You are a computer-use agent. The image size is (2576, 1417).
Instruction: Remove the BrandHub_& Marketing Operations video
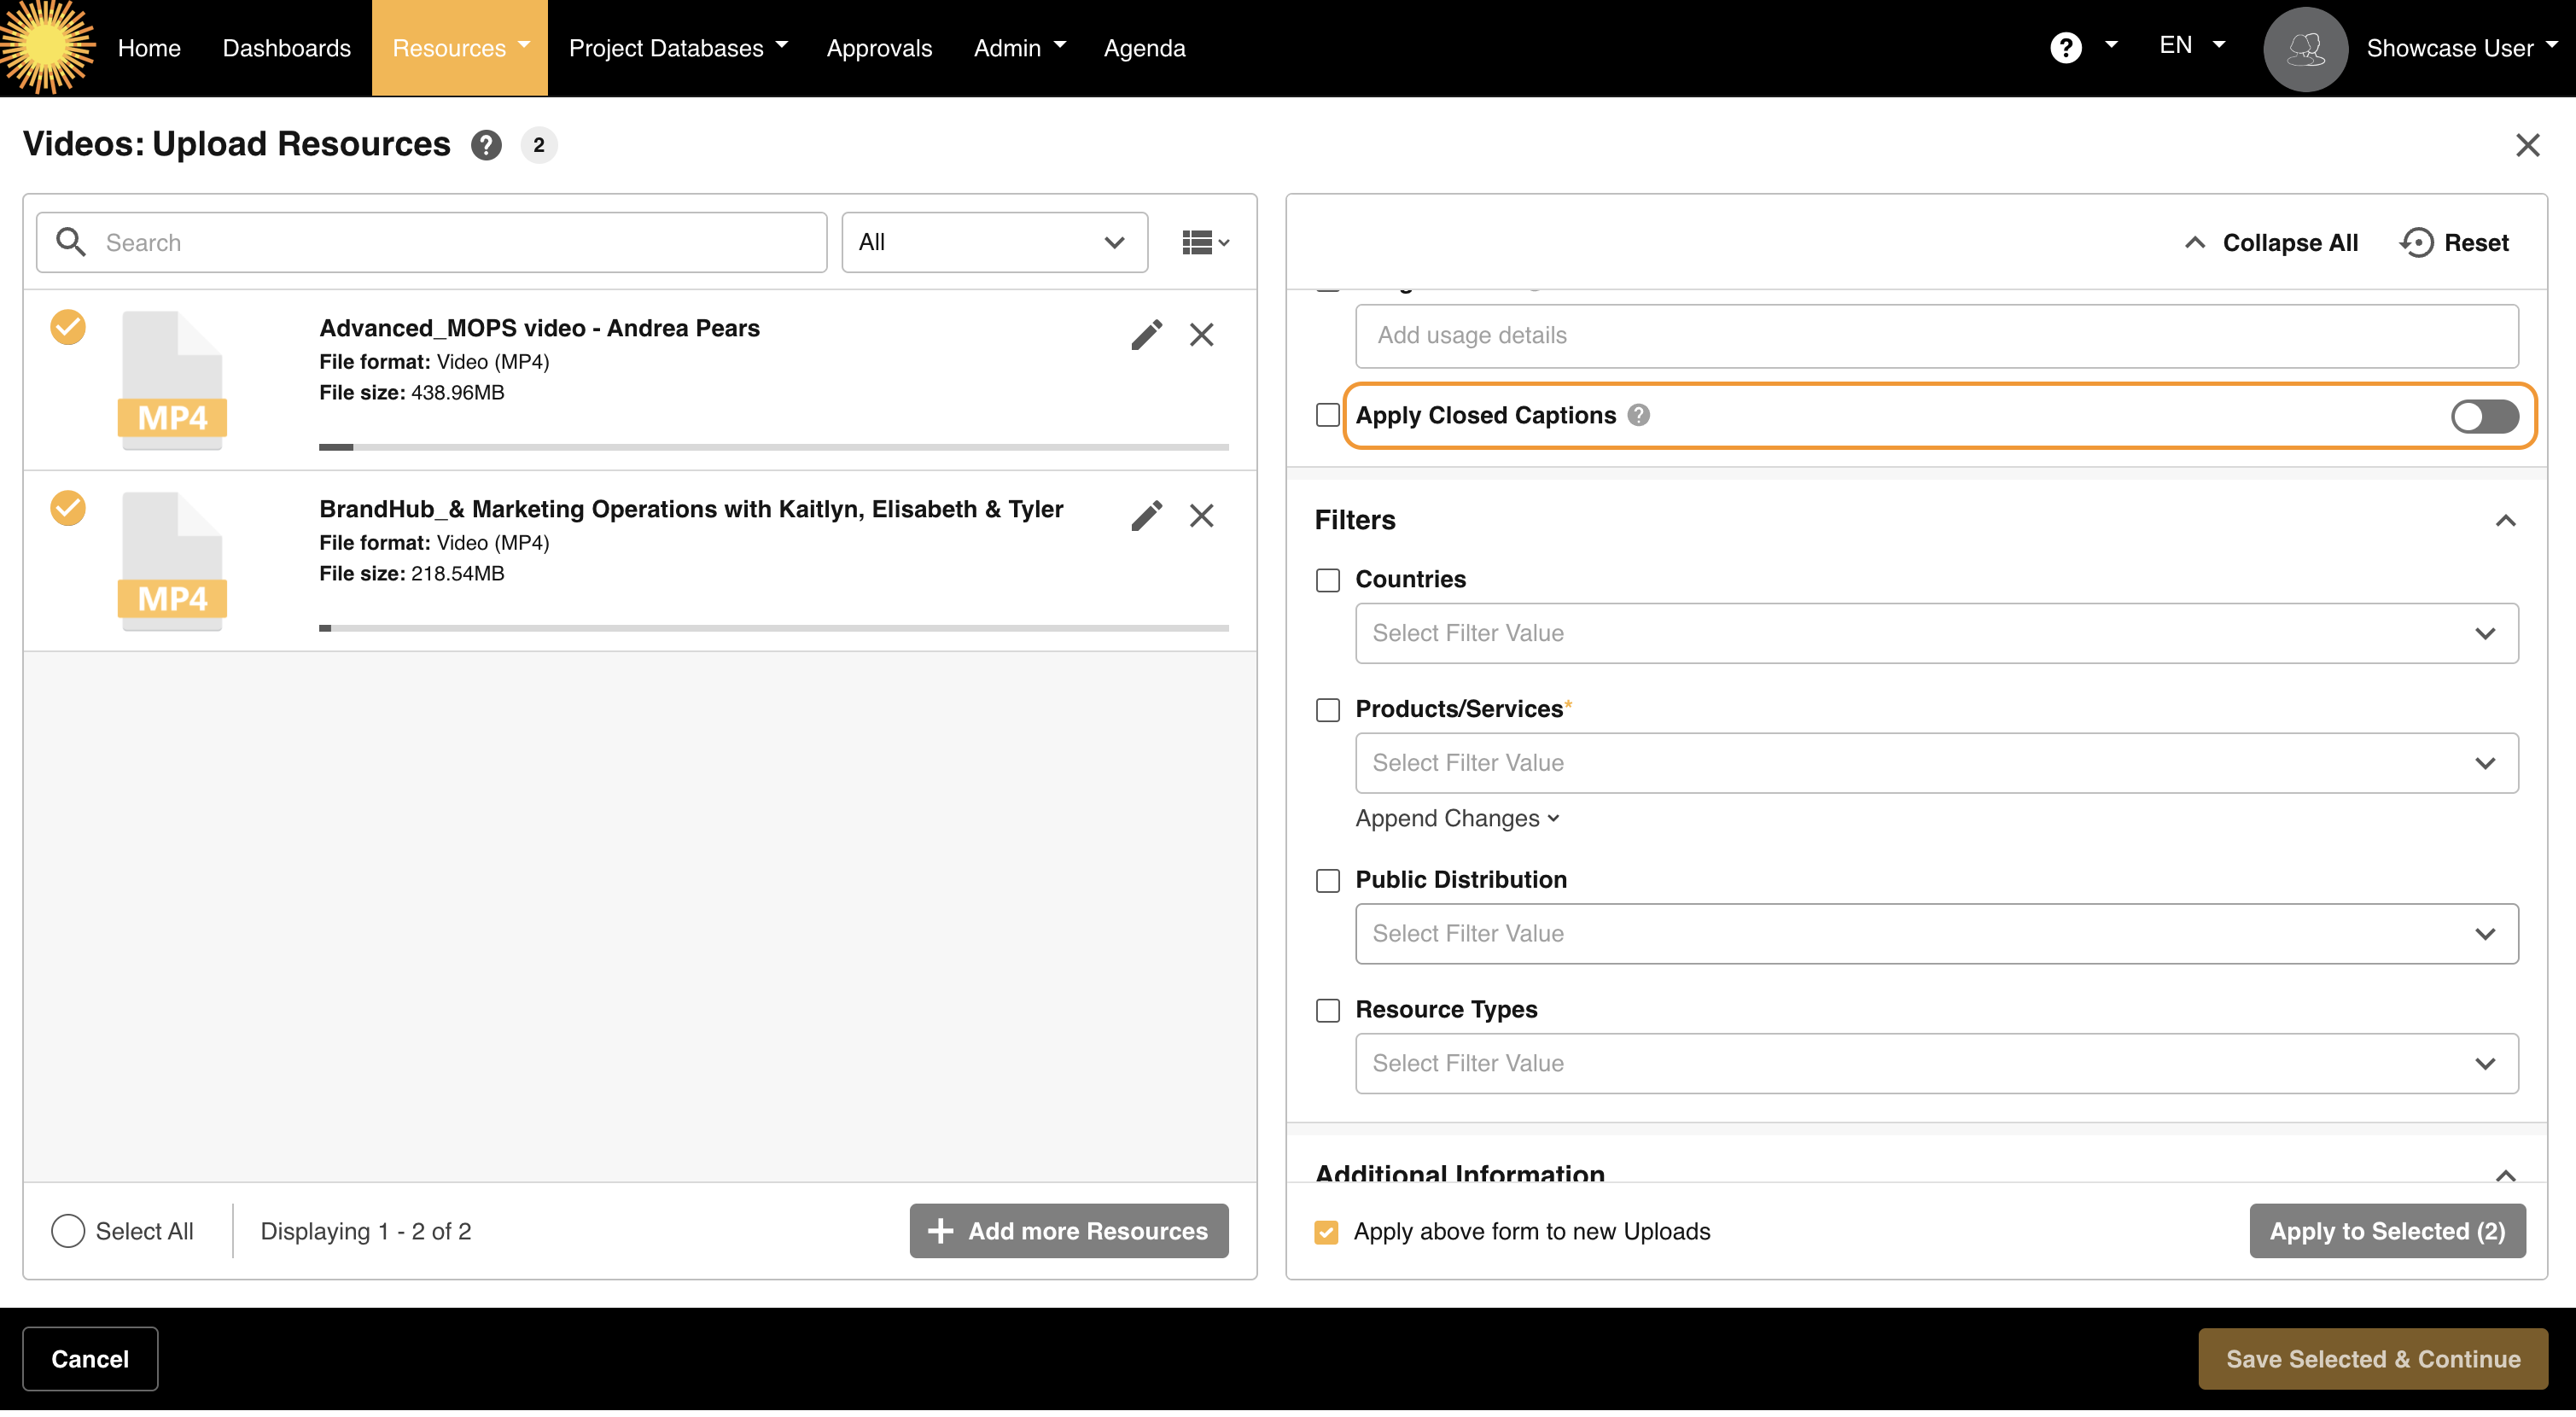(1202, 515)
